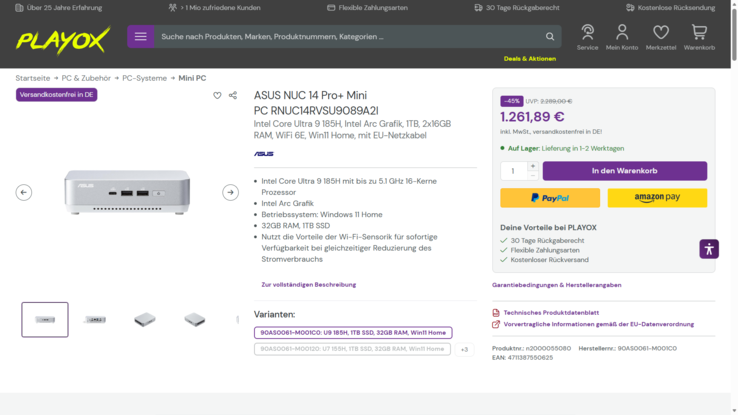738x415 pixels.
Task: Select variant U9 185H, 1TB SSD
Action: tap(353, 333)
